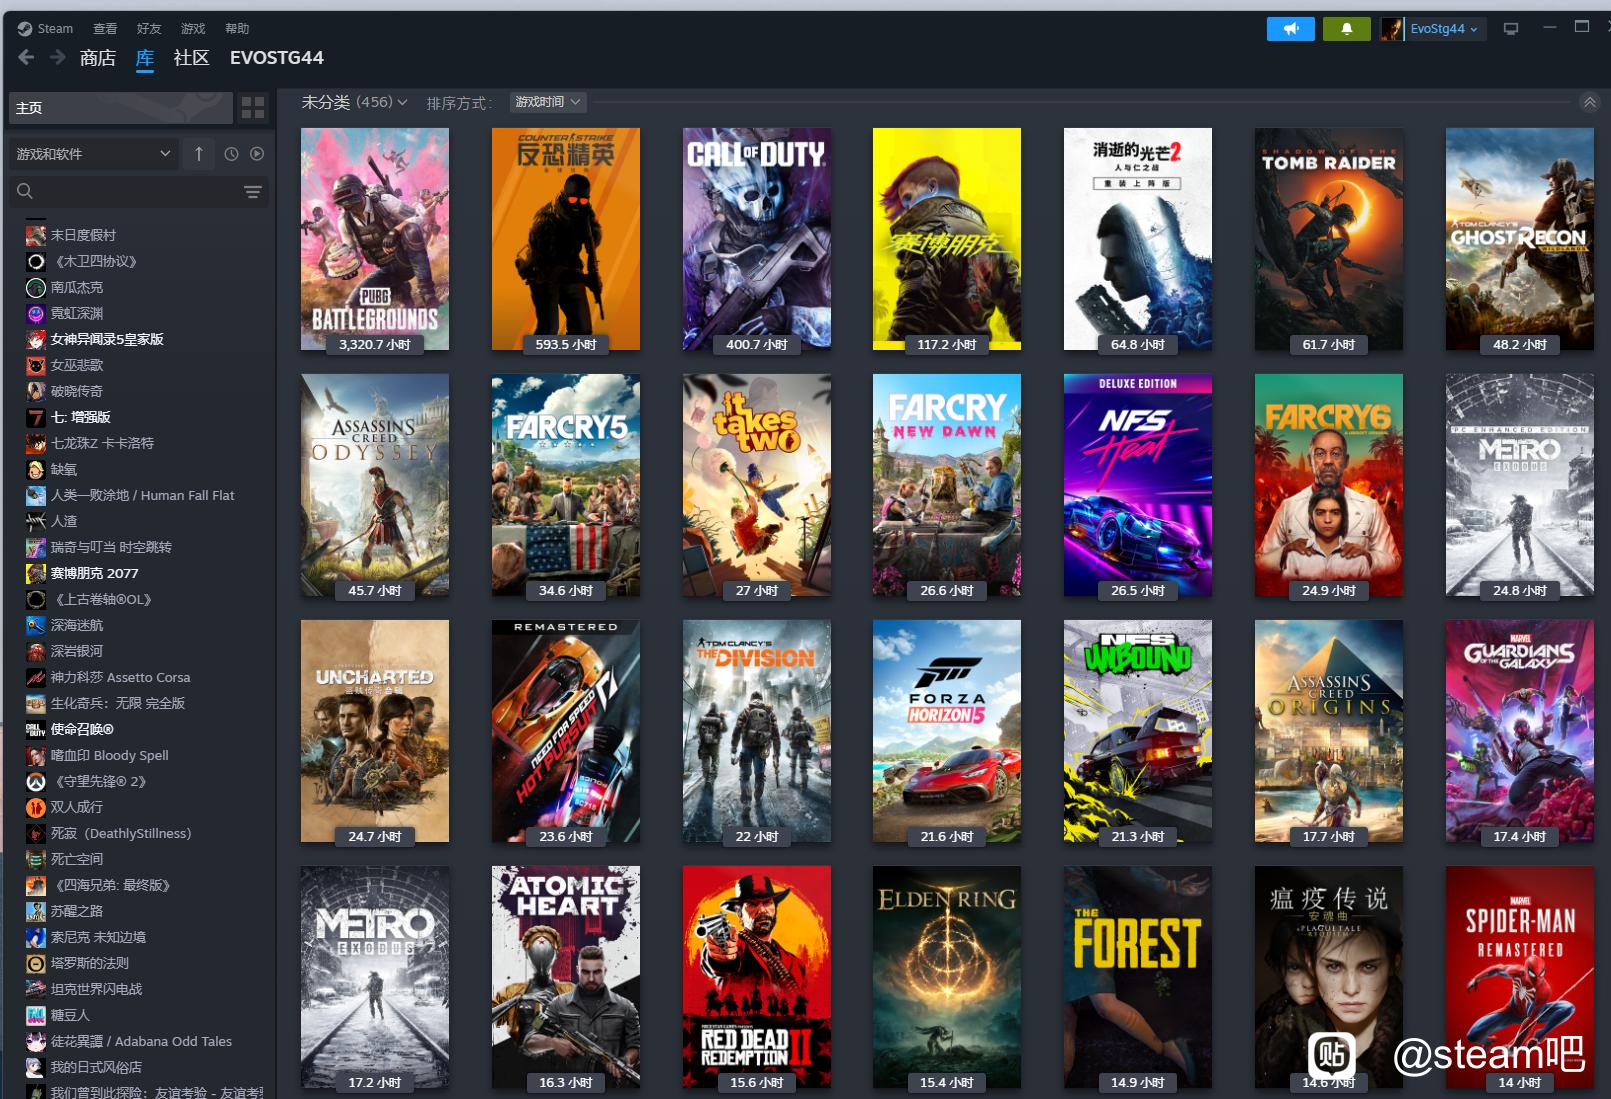Open the NFS Heat Deluxe Edition cover
The image size is (1611, 1099).
click(x=1138, y=485)
